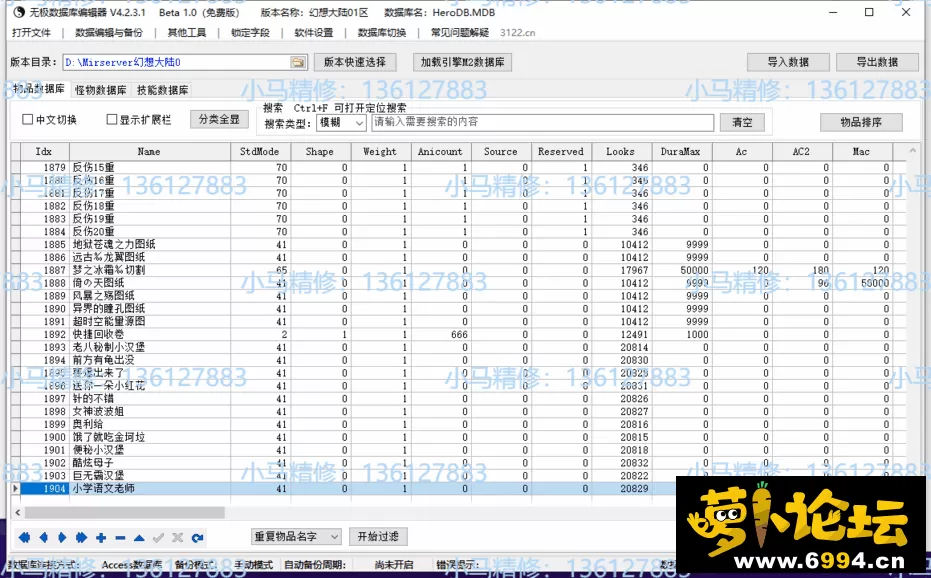Click the application logo in title bar
This screenshot has height=578, width=931.
(18, 12)
